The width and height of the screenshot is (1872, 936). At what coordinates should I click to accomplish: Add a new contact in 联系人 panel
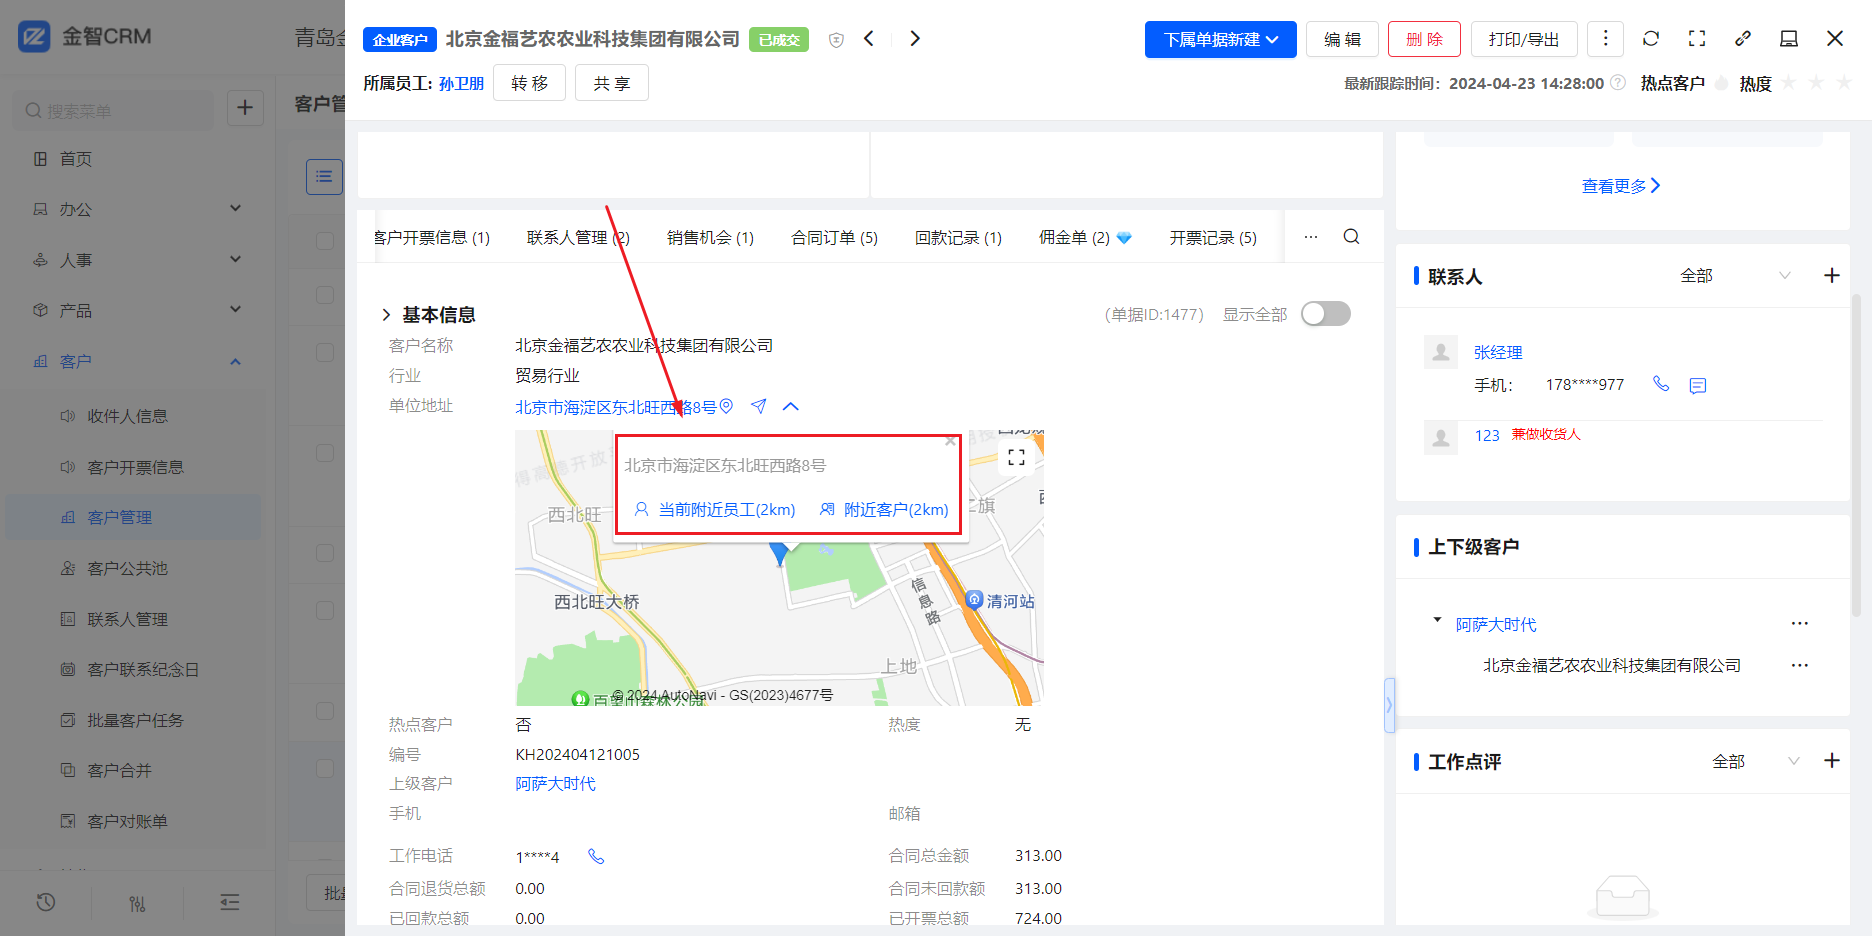click(x=1832, y=275)
